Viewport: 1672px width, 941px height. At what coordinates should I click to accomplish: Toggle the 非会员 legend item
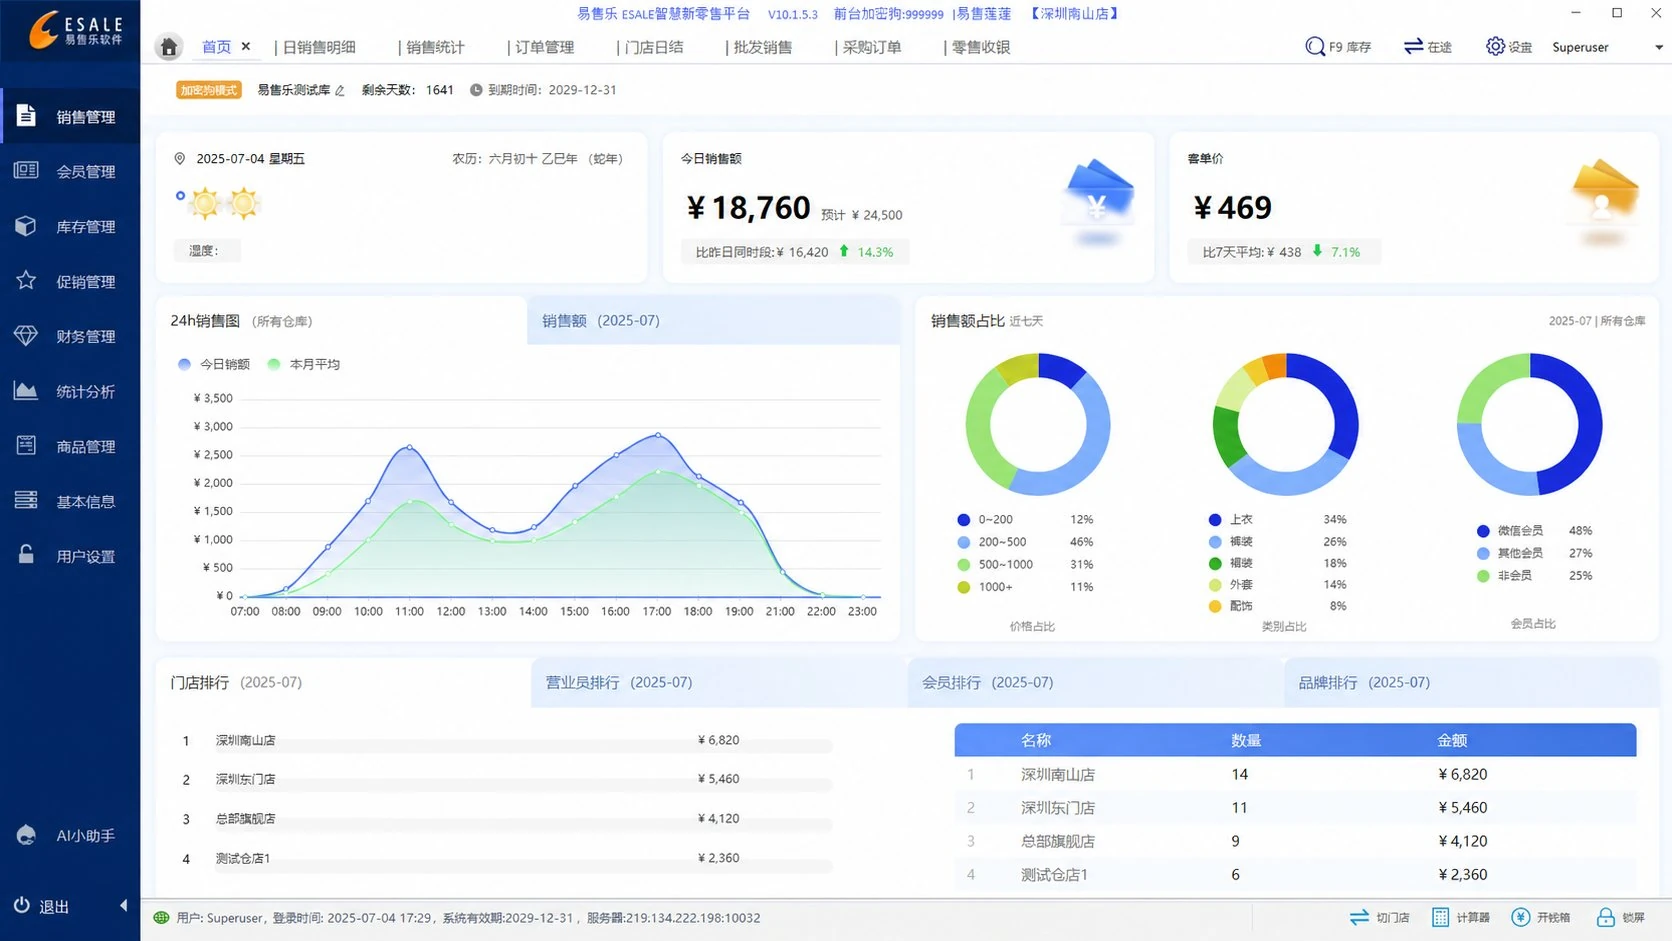(1505, 576)
